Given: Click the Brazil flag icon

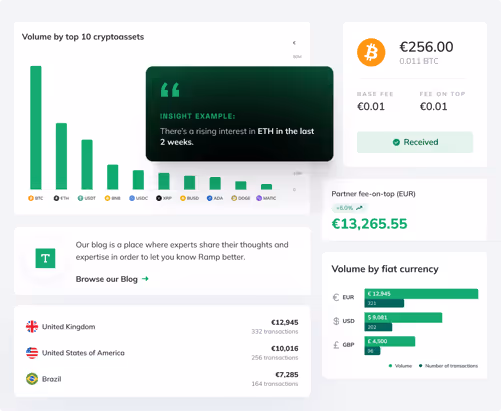Looking at the screenshot, I should click(x=32, y=379).
